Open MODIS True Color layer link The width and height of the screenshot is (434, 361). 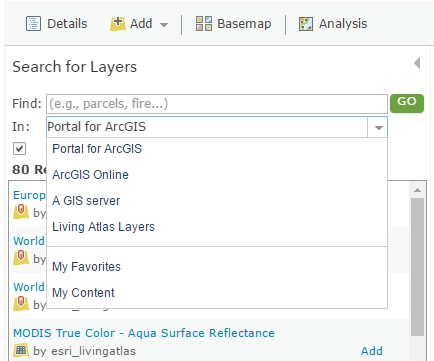click(x=144, y=333)
